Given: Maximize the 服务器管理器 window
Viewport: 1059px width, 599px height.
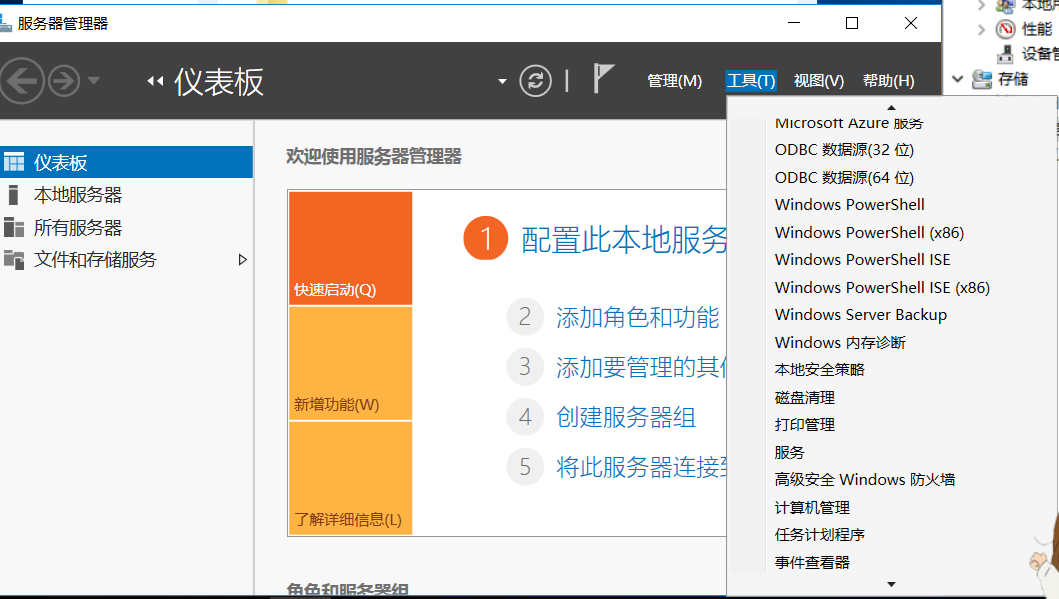Looking at the screenshot, I should [x=852, y=23].
